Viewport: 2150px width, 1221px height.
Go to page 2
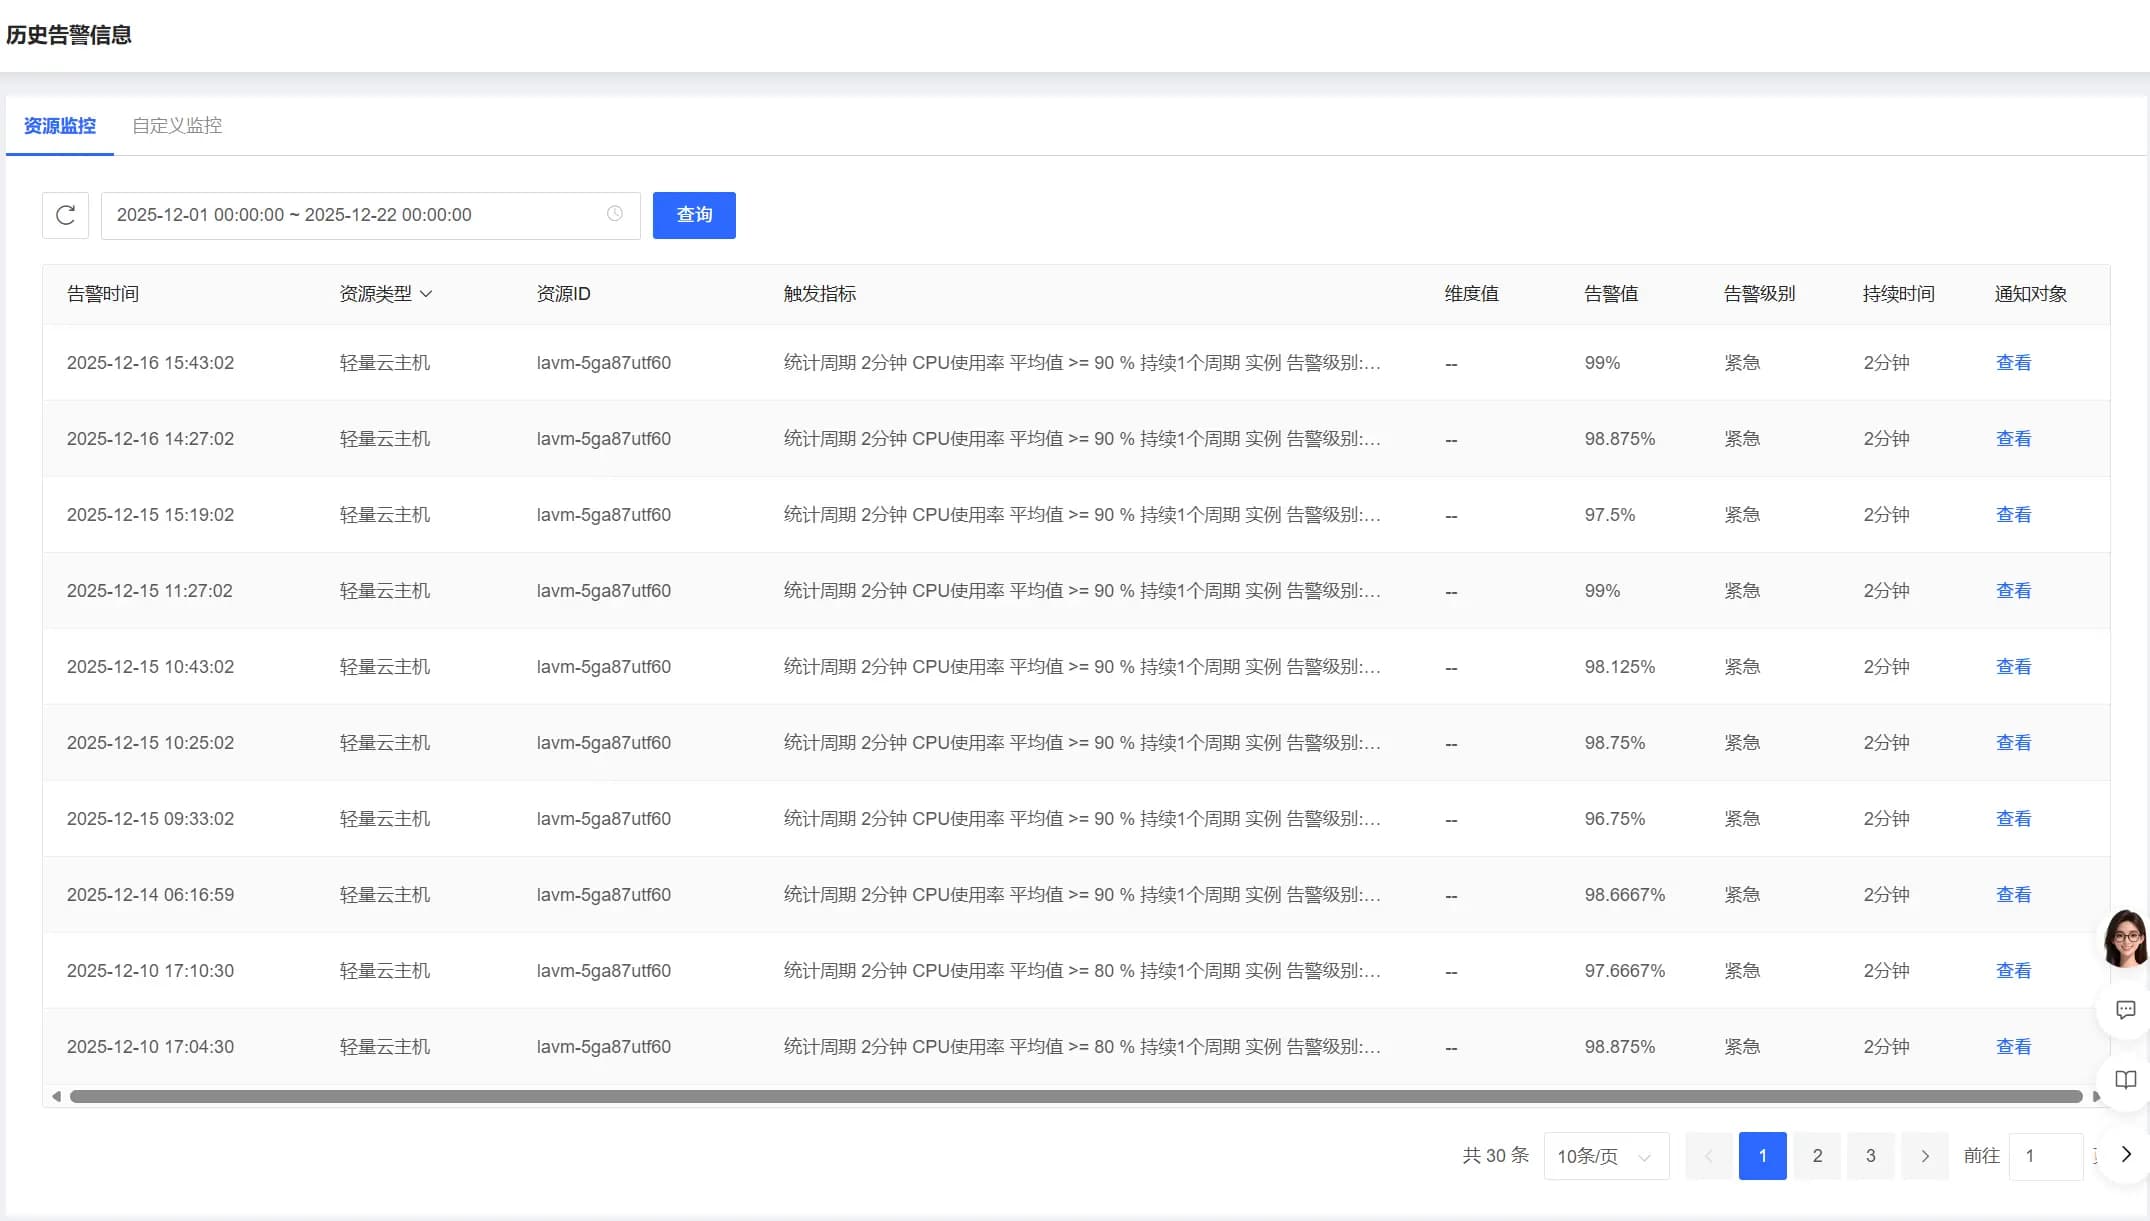click(x=1817, y=1156)
